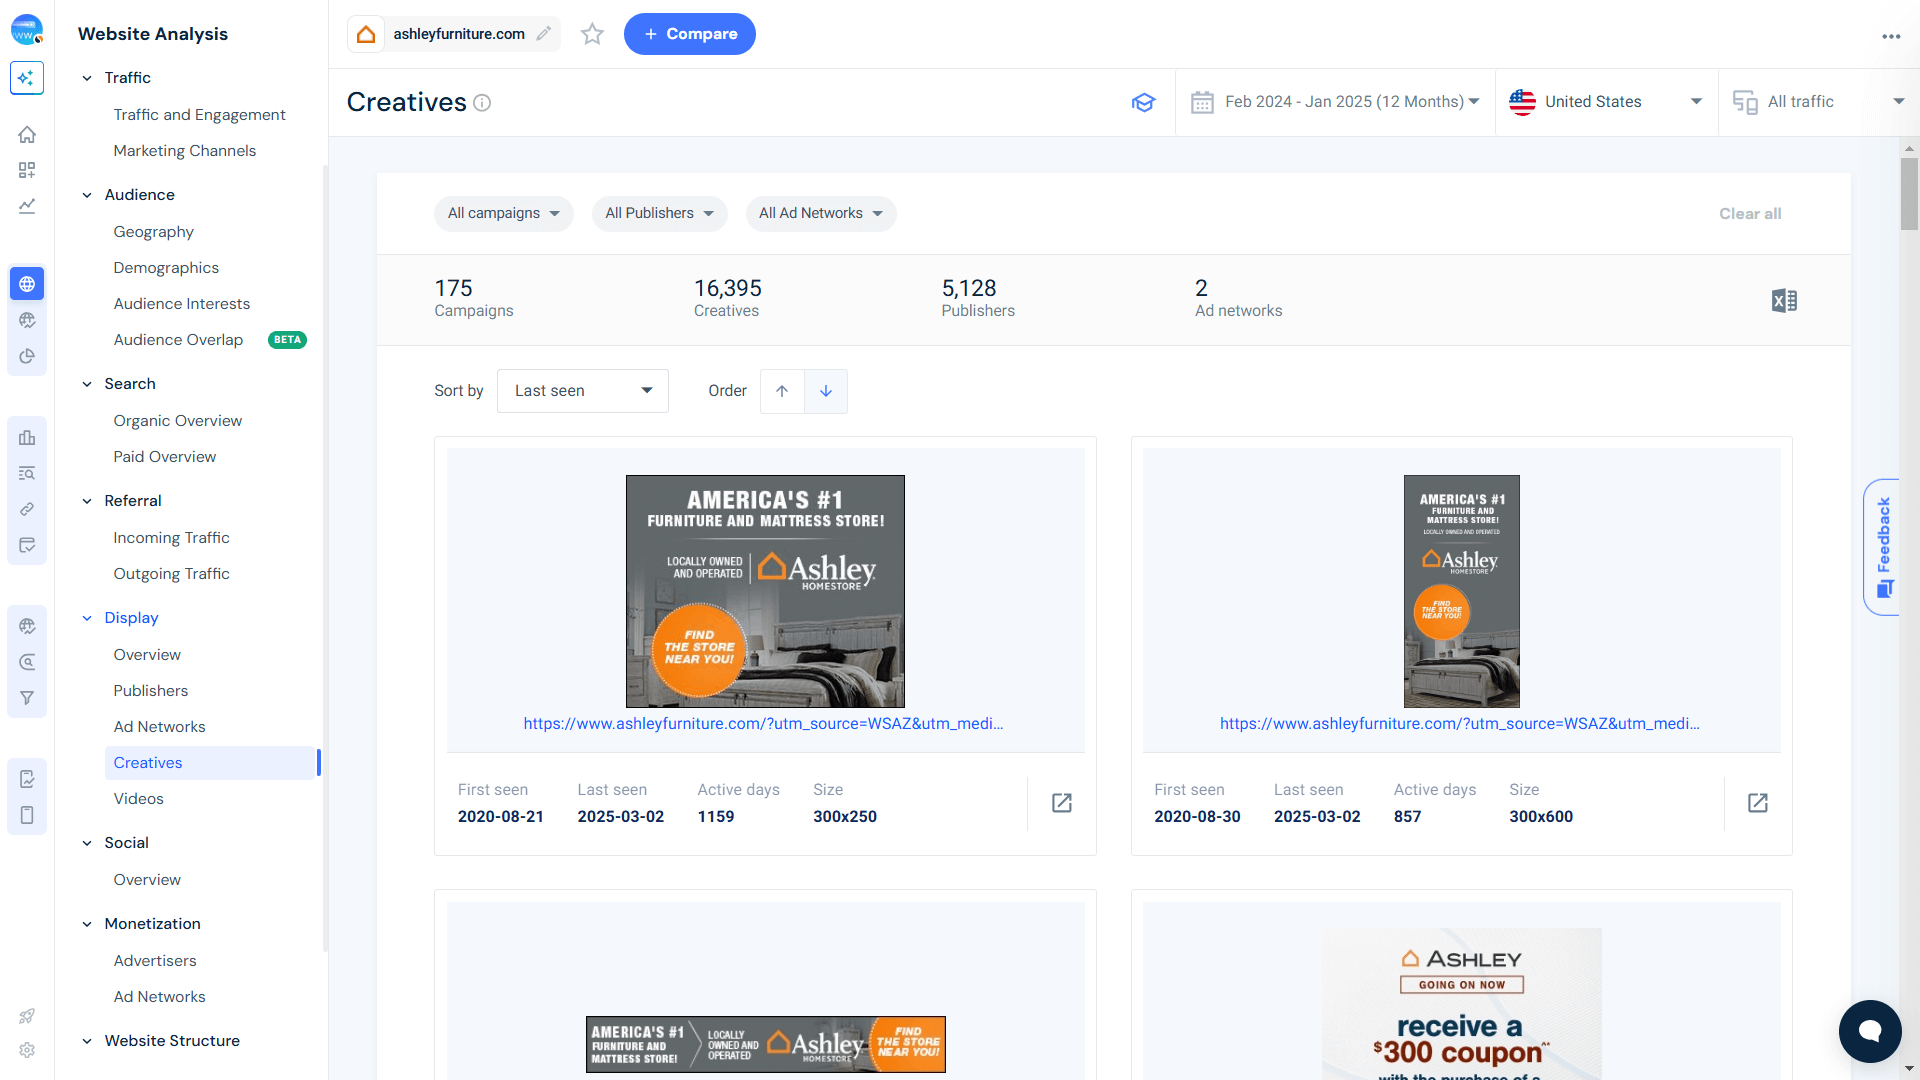Open the All Publishers filter dropdown
Screen dimensions: 1920x1080
pos(660,213)
